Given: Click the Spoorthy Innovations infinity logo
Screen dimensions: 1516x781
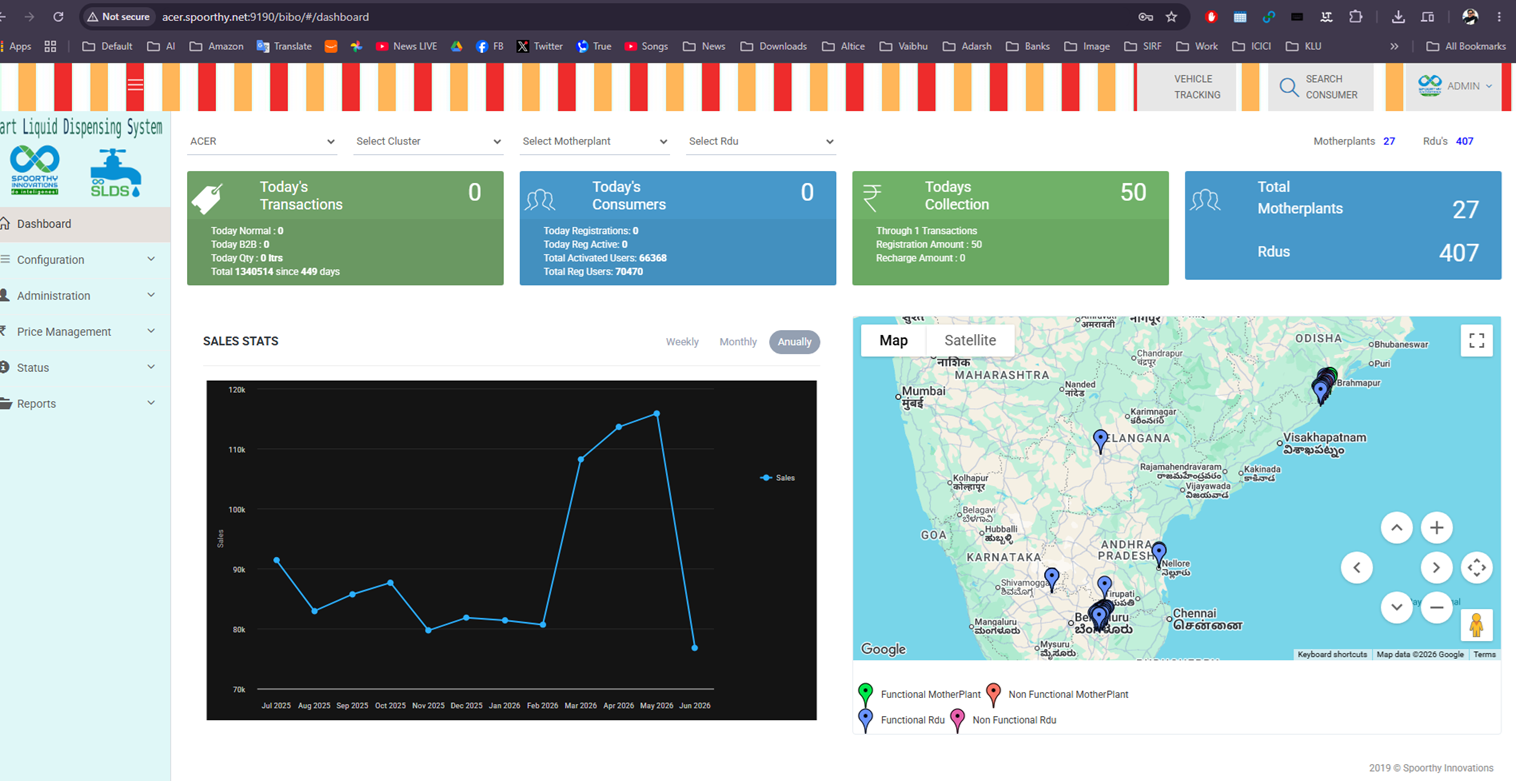Looking at the screenshot, I should (x=35, y=169).
